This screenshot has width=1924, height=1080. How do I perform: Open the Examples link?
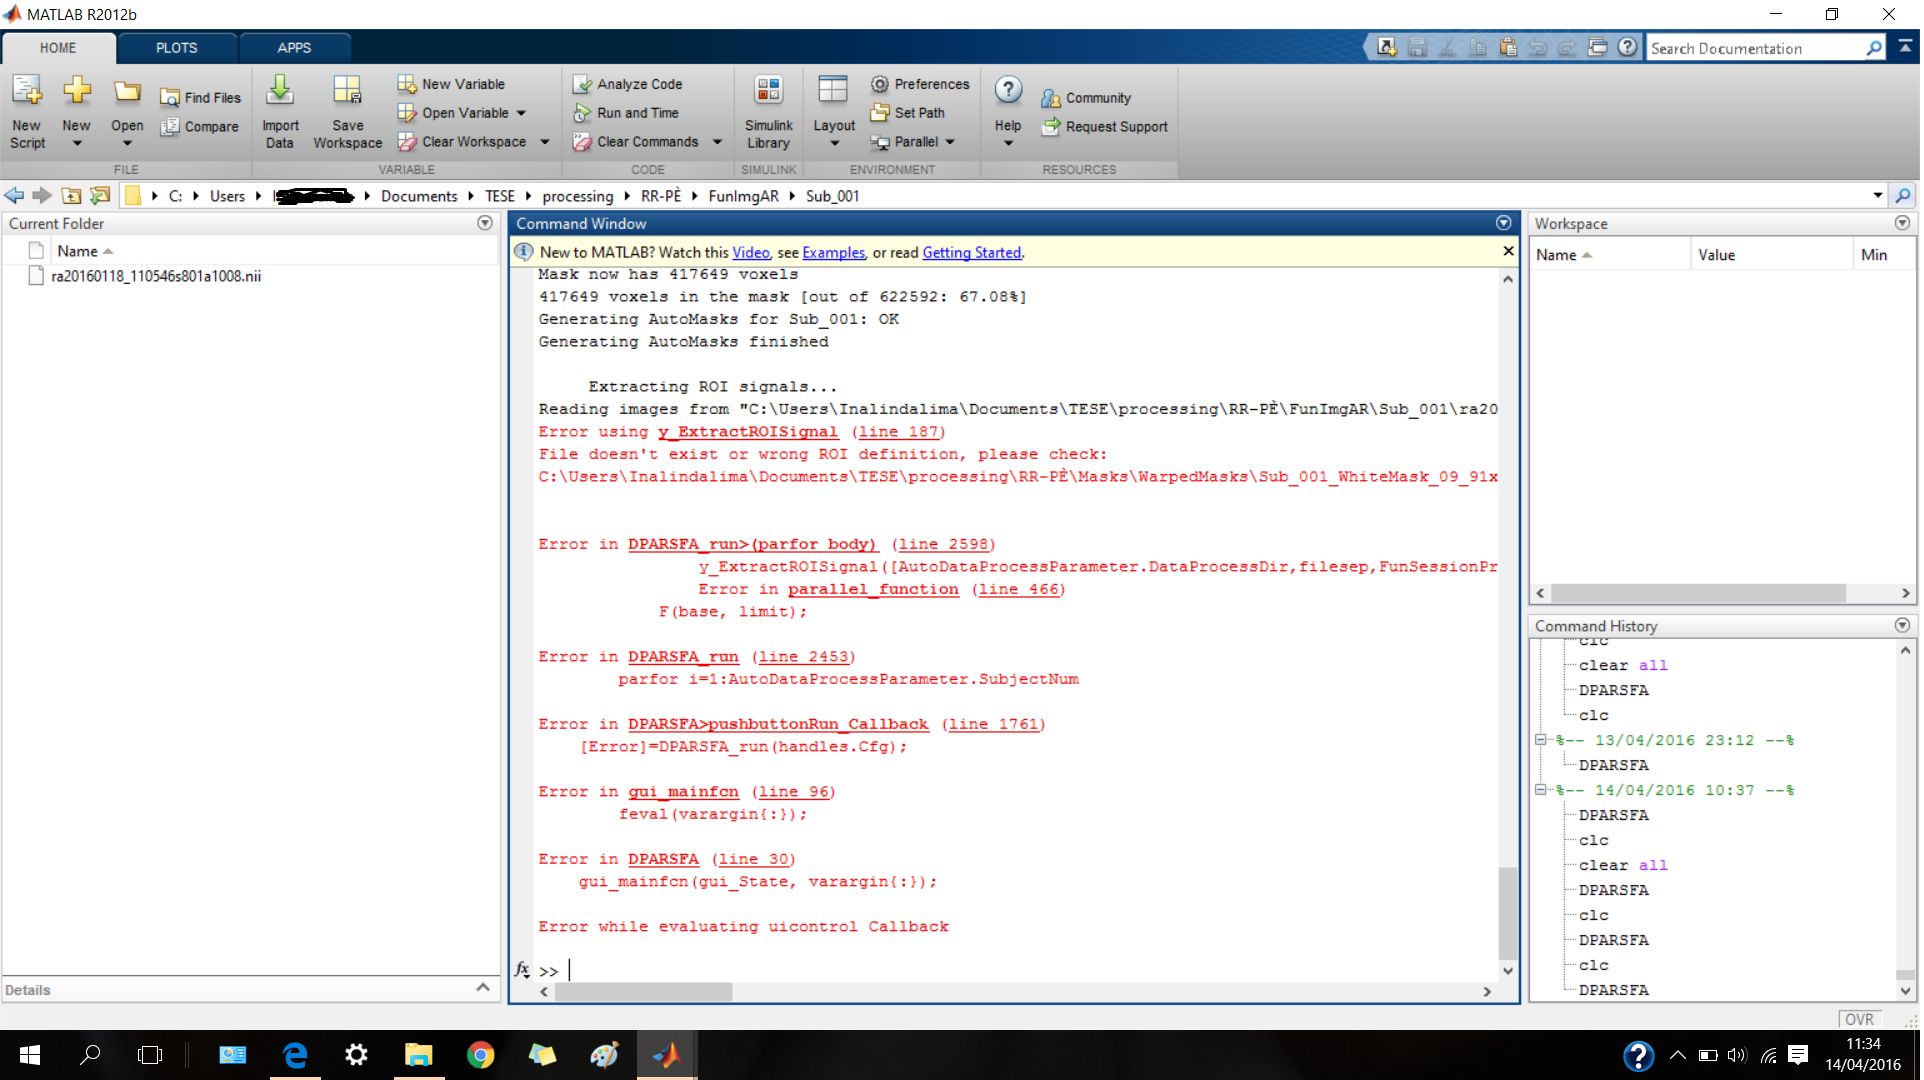tap(833, 252)
